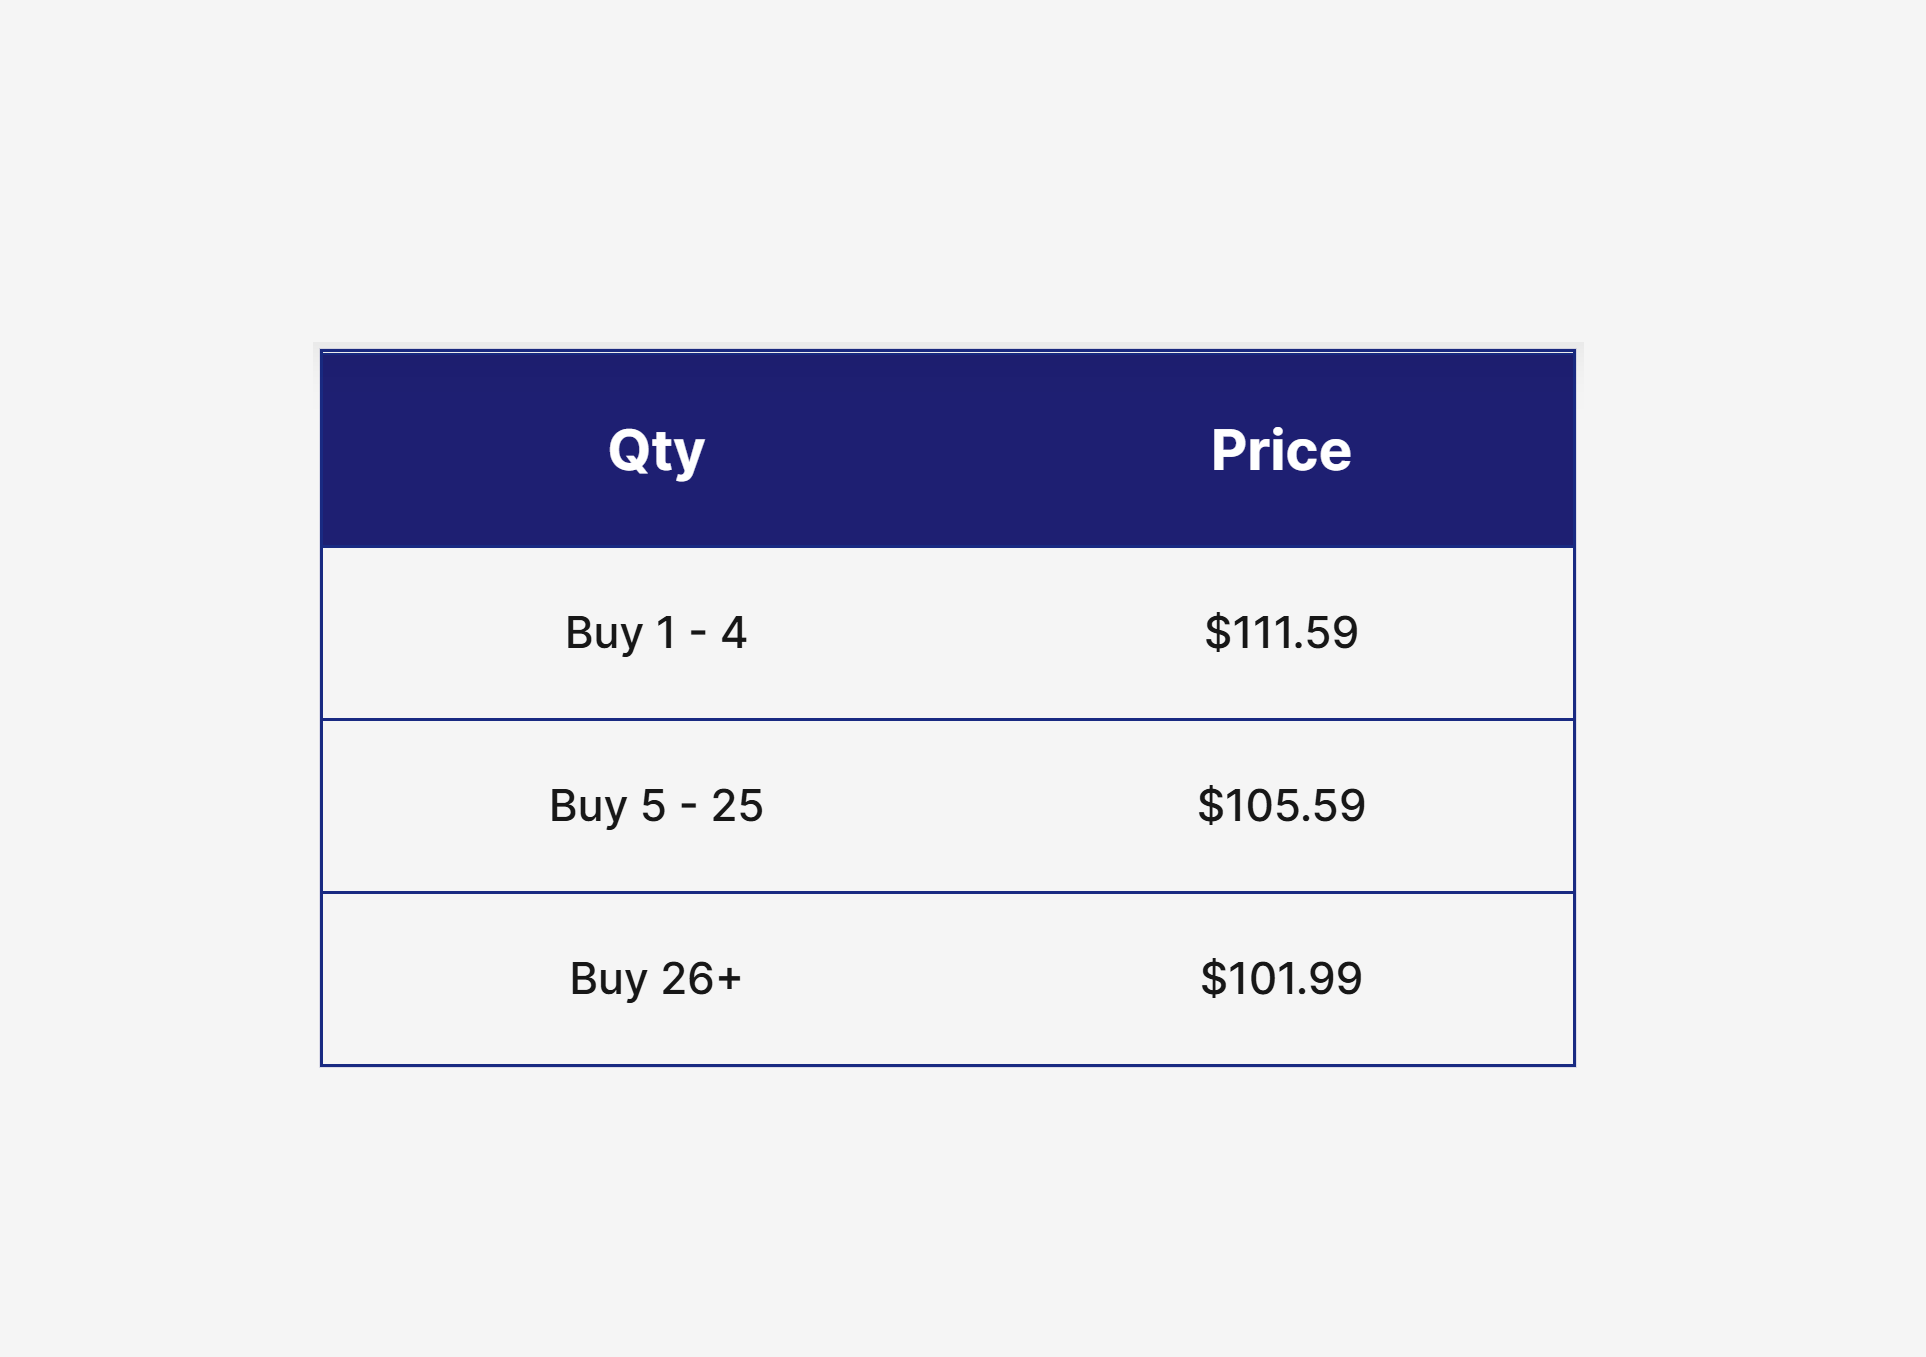Image resolution: width=1926 pixels, height=1357 pixels.
Task: Click the $101.99 price value
Action: coord(1281,979)
